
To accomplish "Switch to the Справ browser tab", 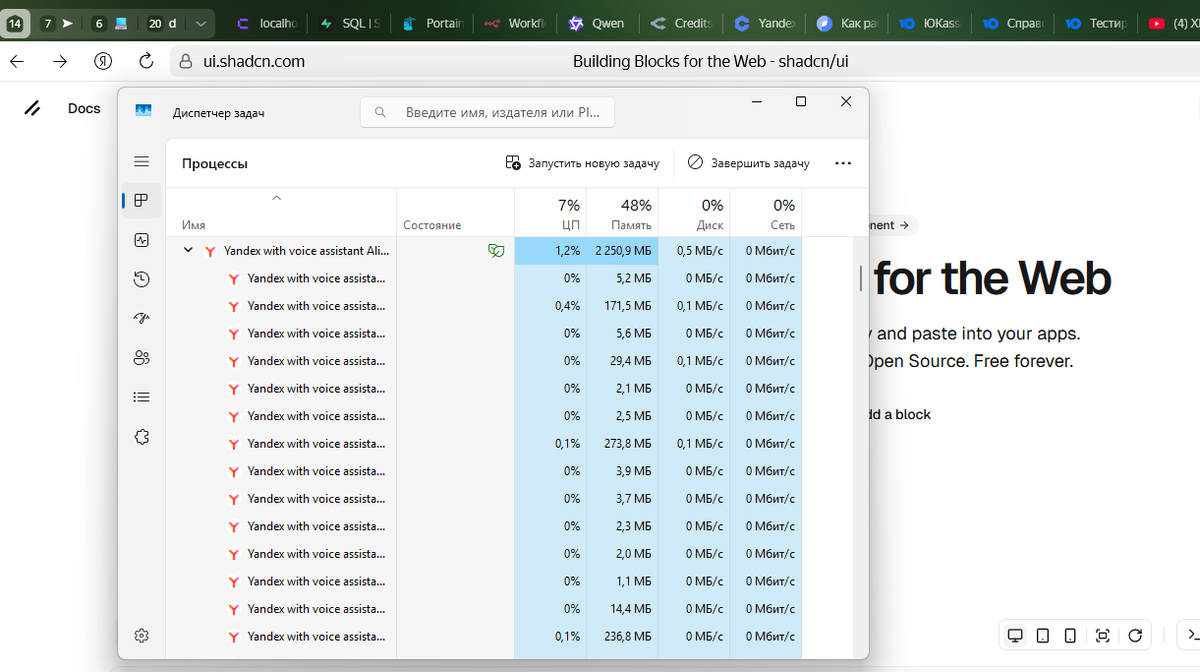I will point(1012,23).
